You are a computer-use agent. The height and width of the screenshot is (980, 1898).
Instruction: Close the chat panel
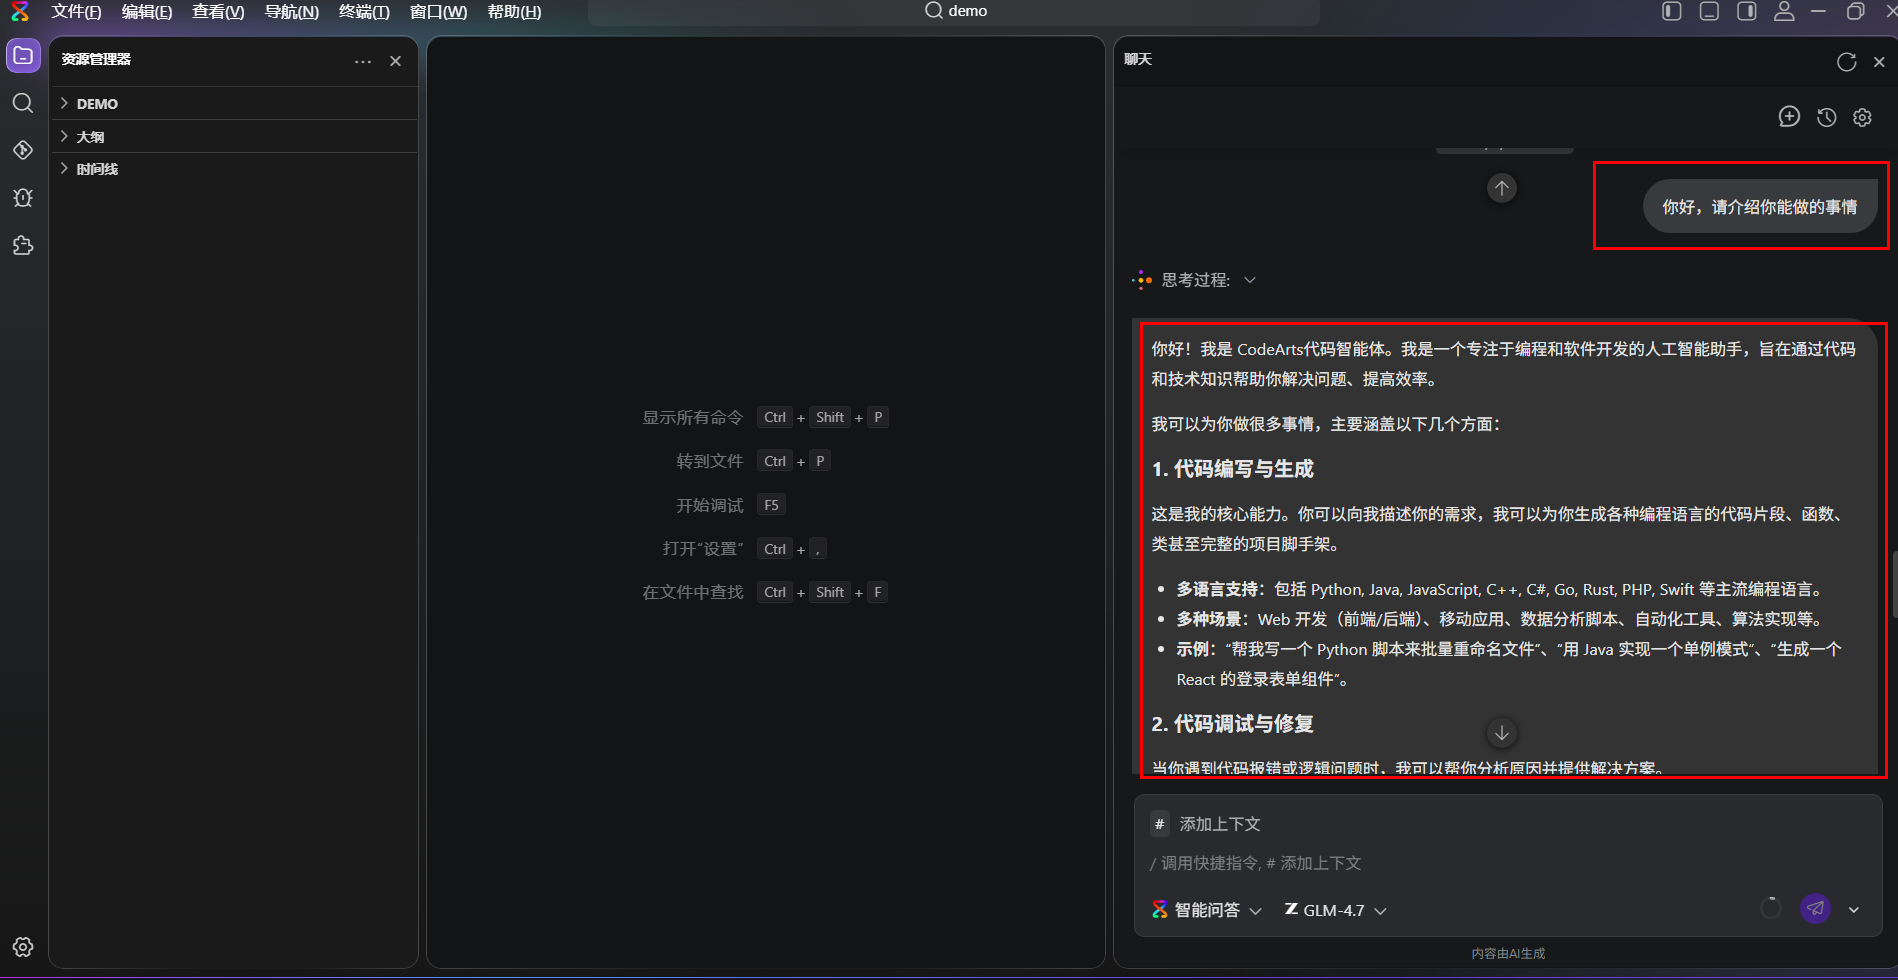coord(1879,62)
